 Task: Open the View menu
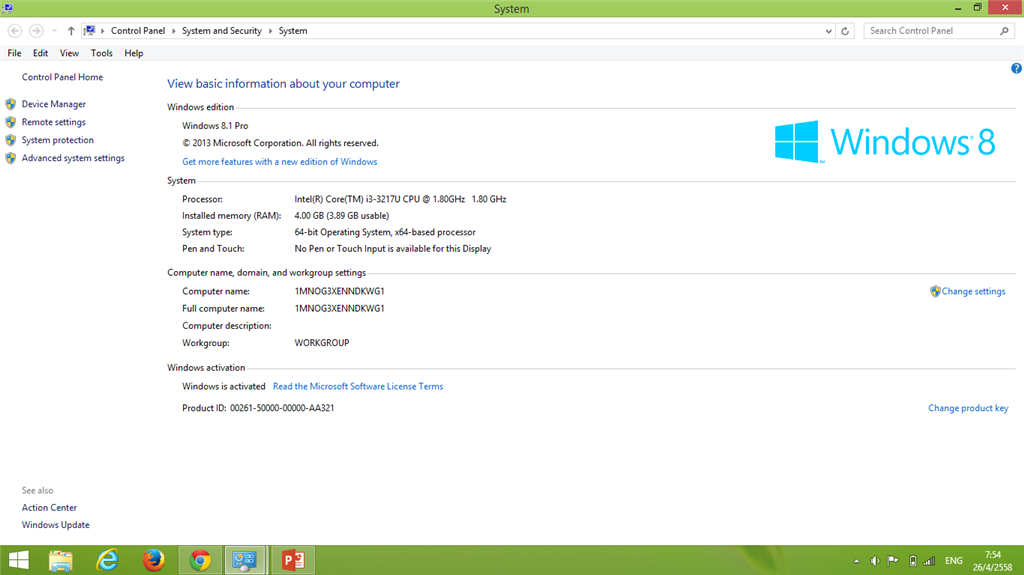pyautogui.click(x=69, y=53)
